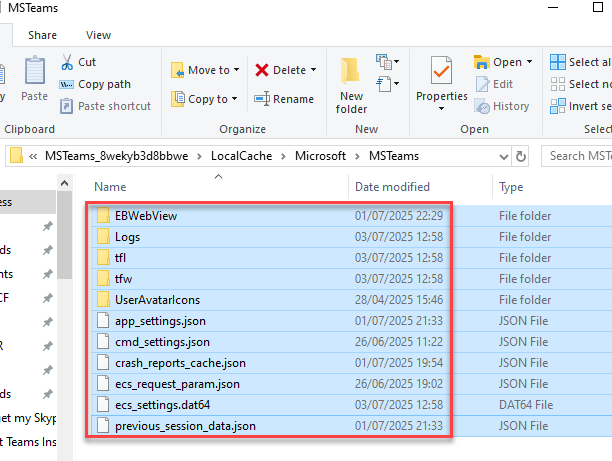Select cmd_settings.json file

pos(162,342)
